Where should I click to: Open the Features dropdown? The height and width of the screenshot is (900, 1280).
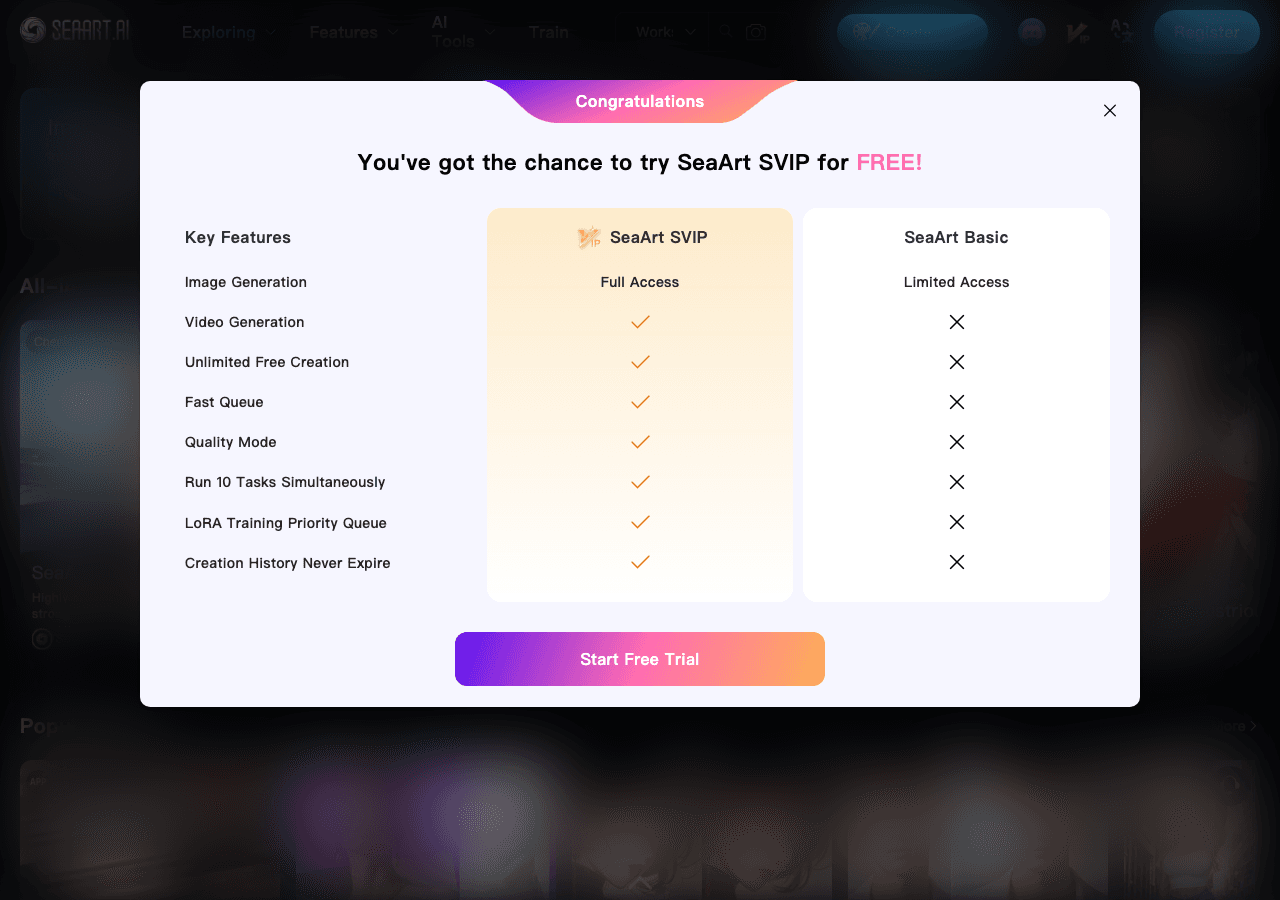pos(345,32)
